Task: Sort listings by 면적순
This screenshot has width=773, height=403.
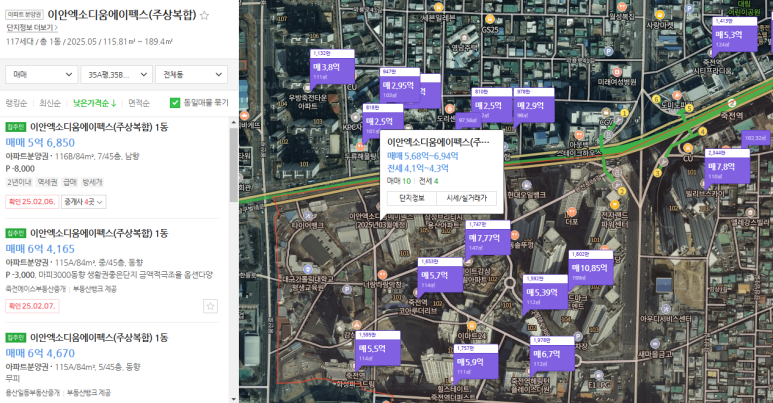Action: (x=139, y=103)
